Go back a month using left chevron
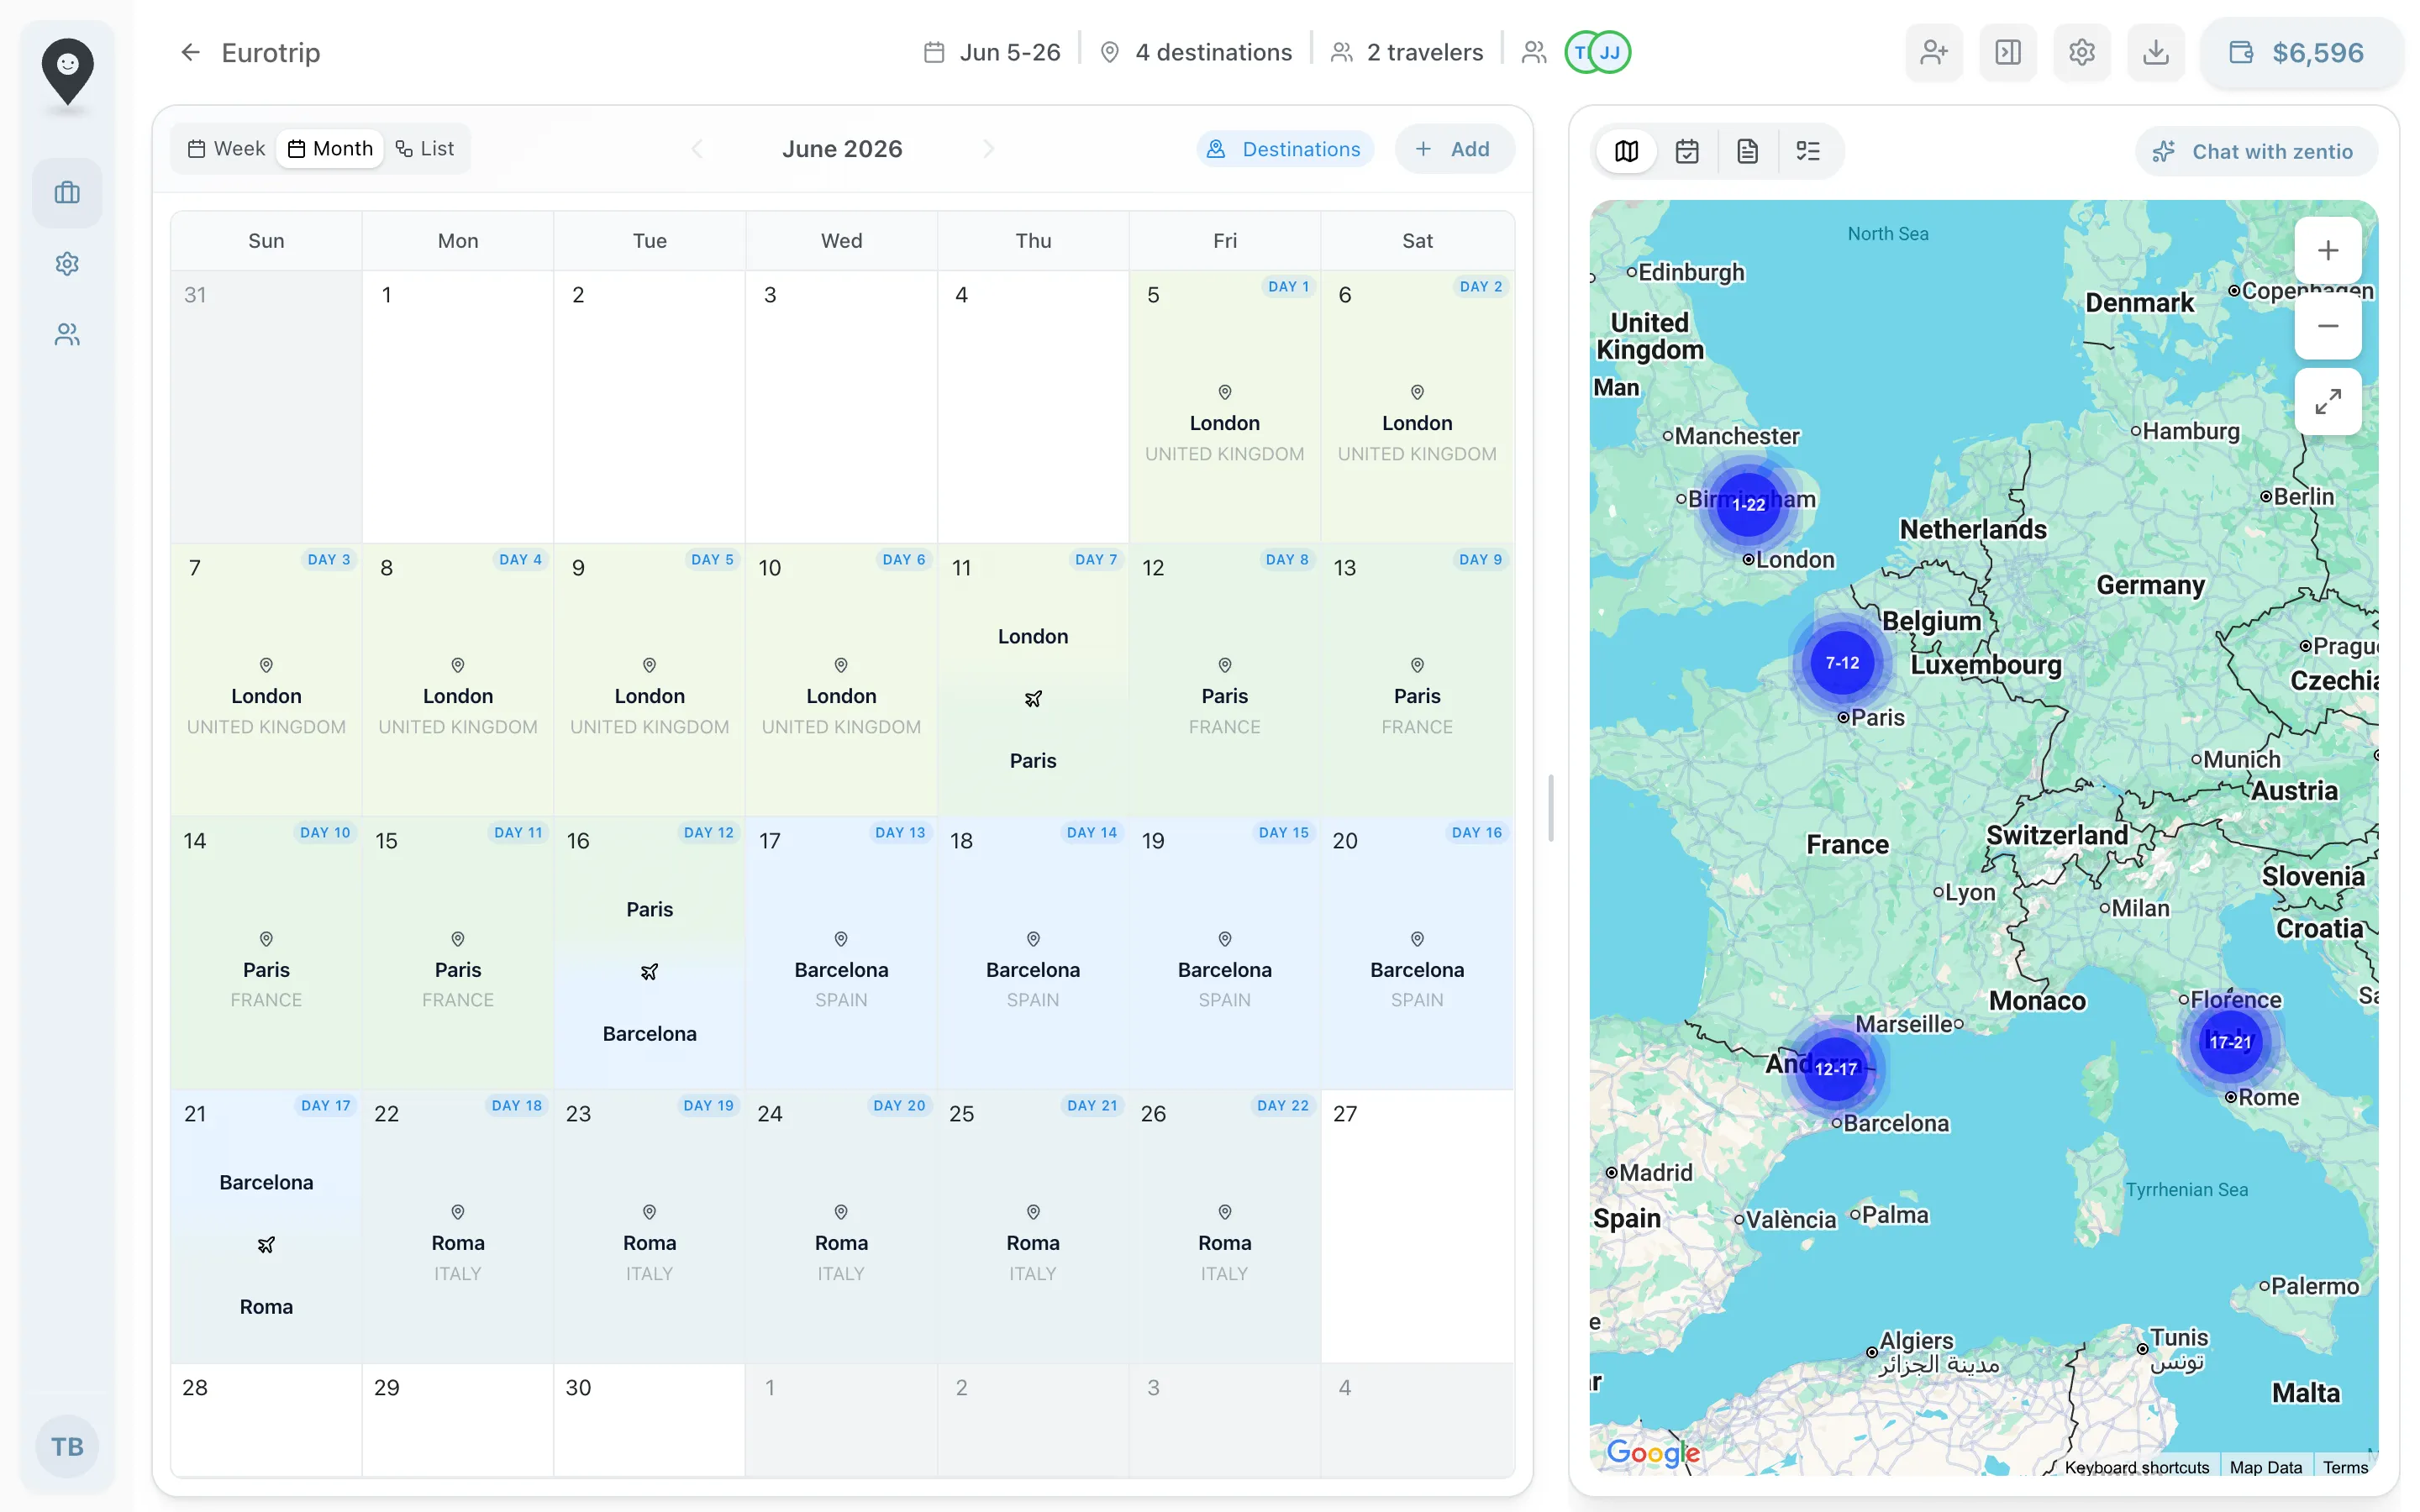Viewport: 2420px width, 1512px height. click(697, 148)
